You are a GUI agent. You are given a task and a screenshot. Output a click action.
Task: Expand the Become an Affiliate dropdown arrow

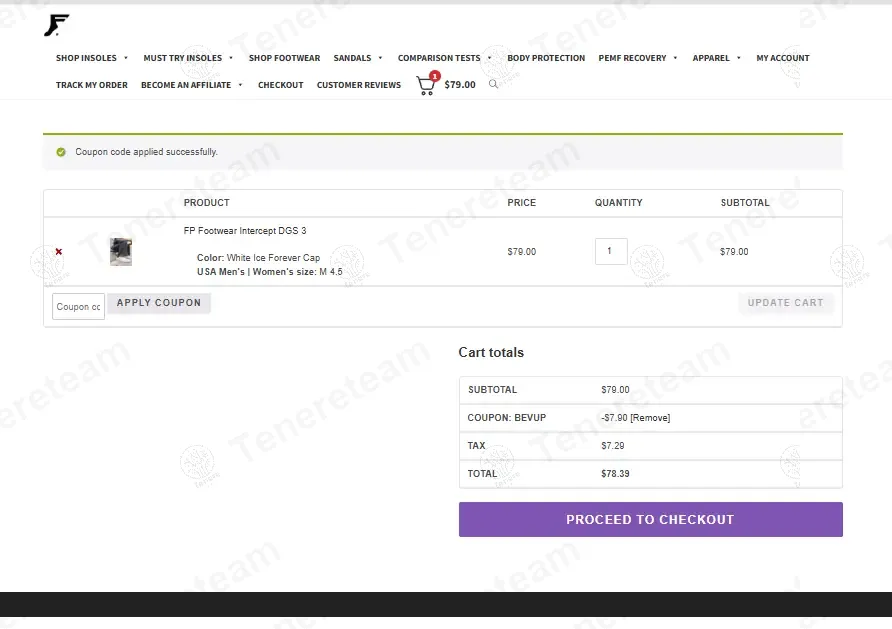(x=240, y=85)
